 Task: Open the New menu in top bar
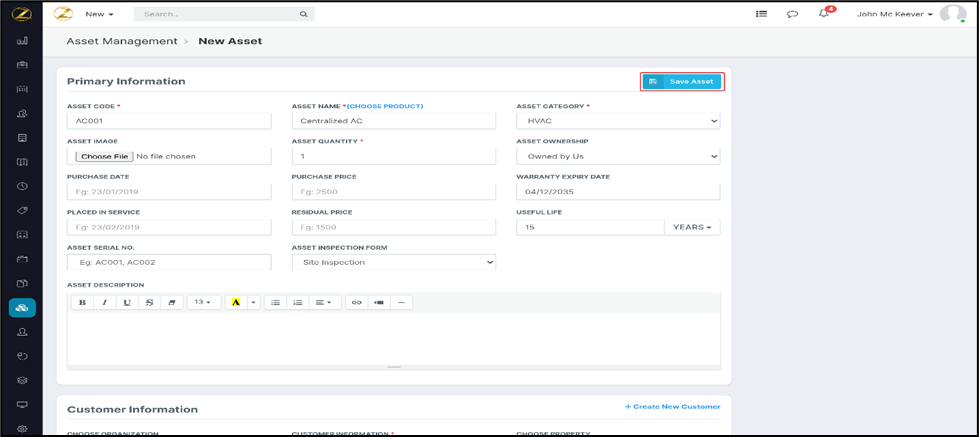click(99, 14)
